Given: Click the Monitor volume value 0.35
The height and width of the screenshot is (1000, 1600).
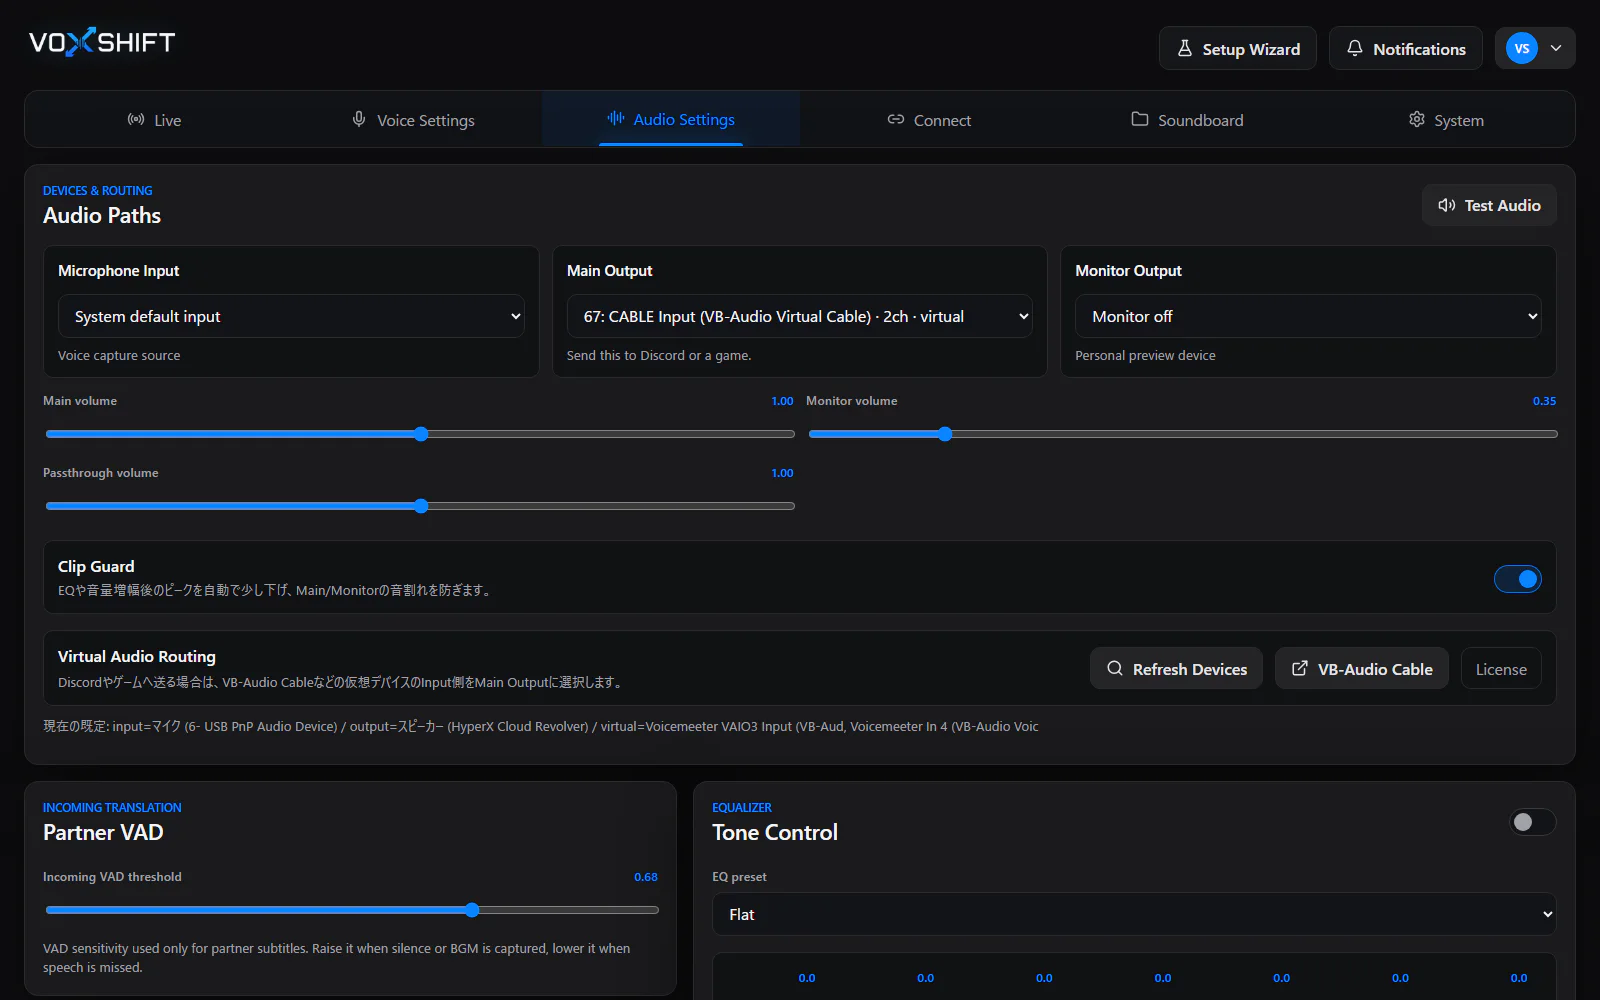Looking at the screenshot, I should tap(1544, 401).
